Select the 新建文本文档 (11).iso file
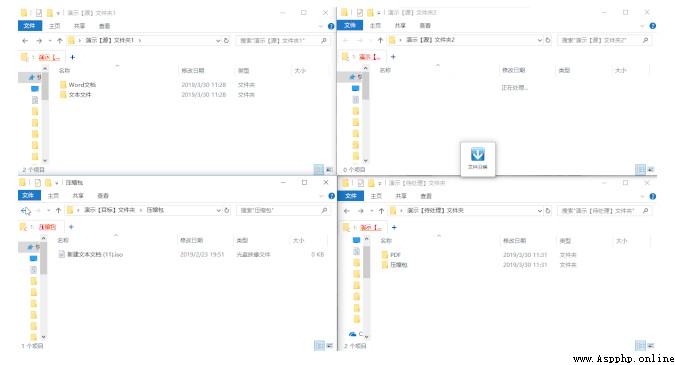This screenshot has height=365, width=675. point(91,254)
